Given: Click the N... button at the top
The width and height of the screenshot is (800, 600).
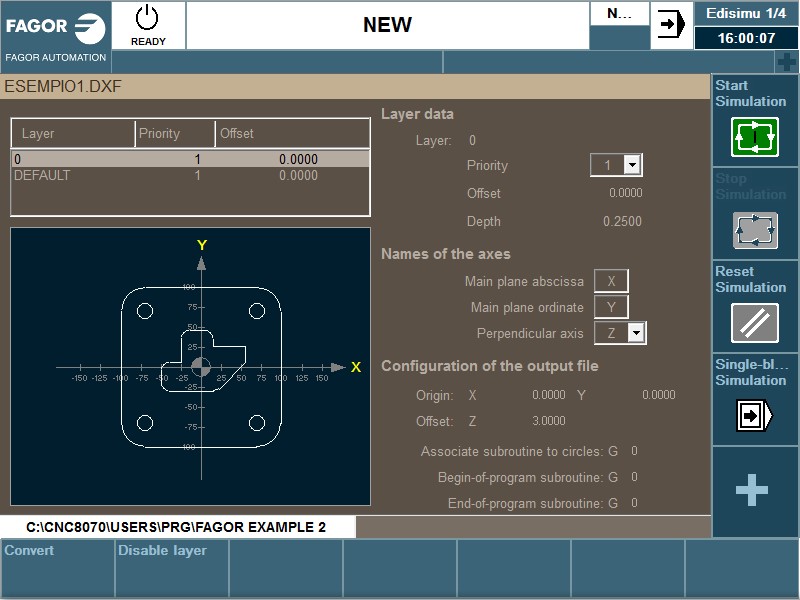Looking at the screenshot, I should (619, 15).
